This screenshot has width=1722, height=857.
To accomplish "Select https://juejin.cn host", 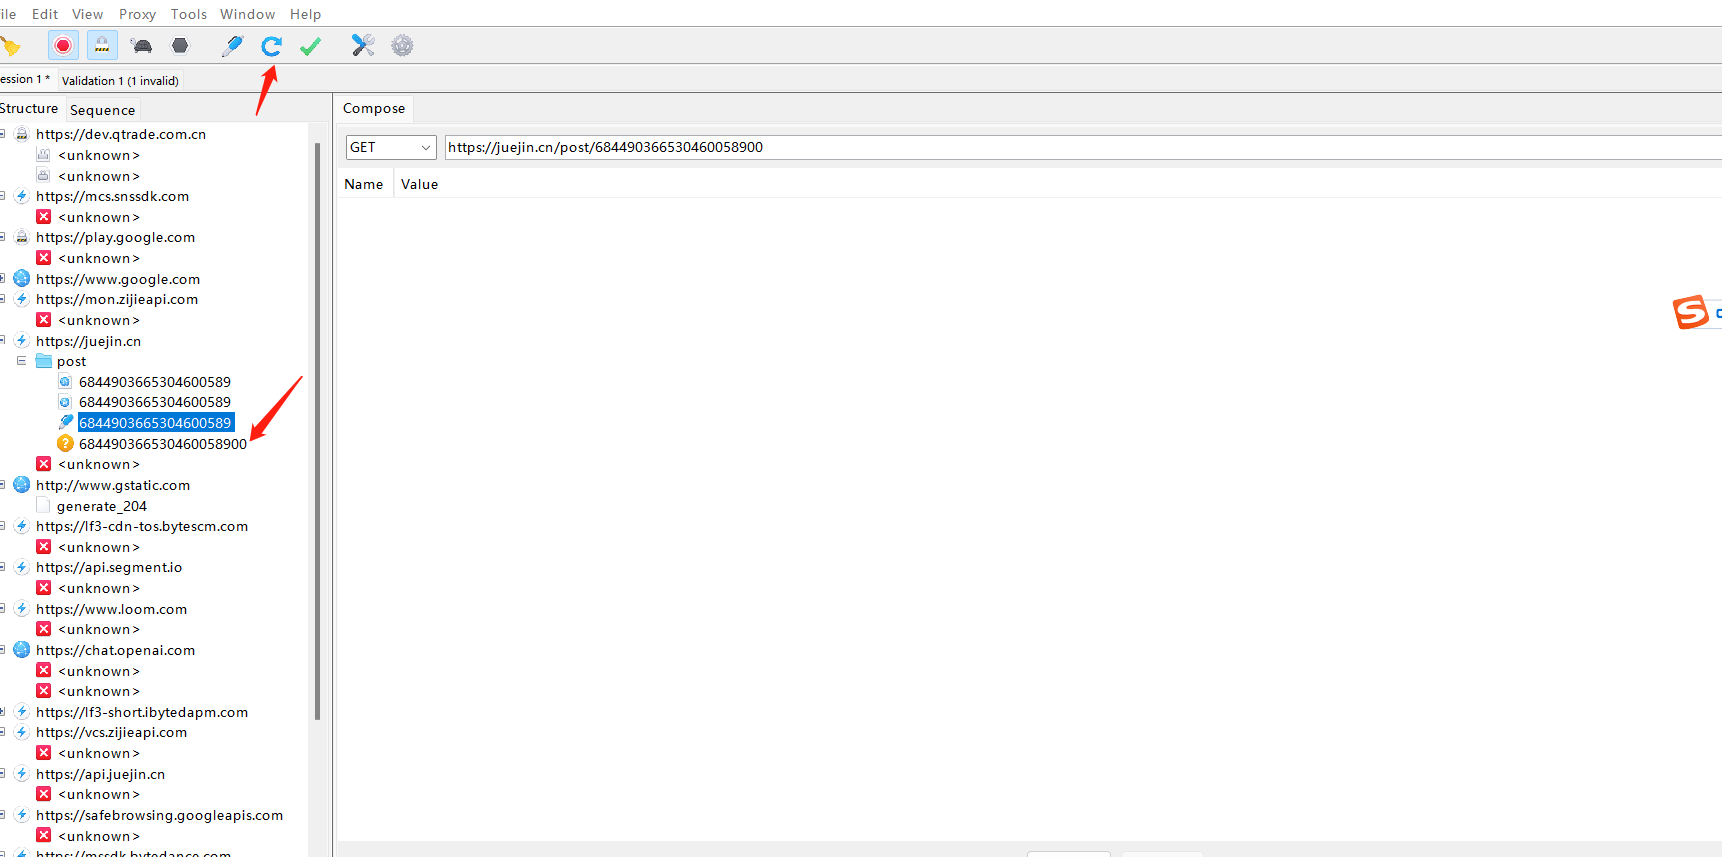I will 88,341.
